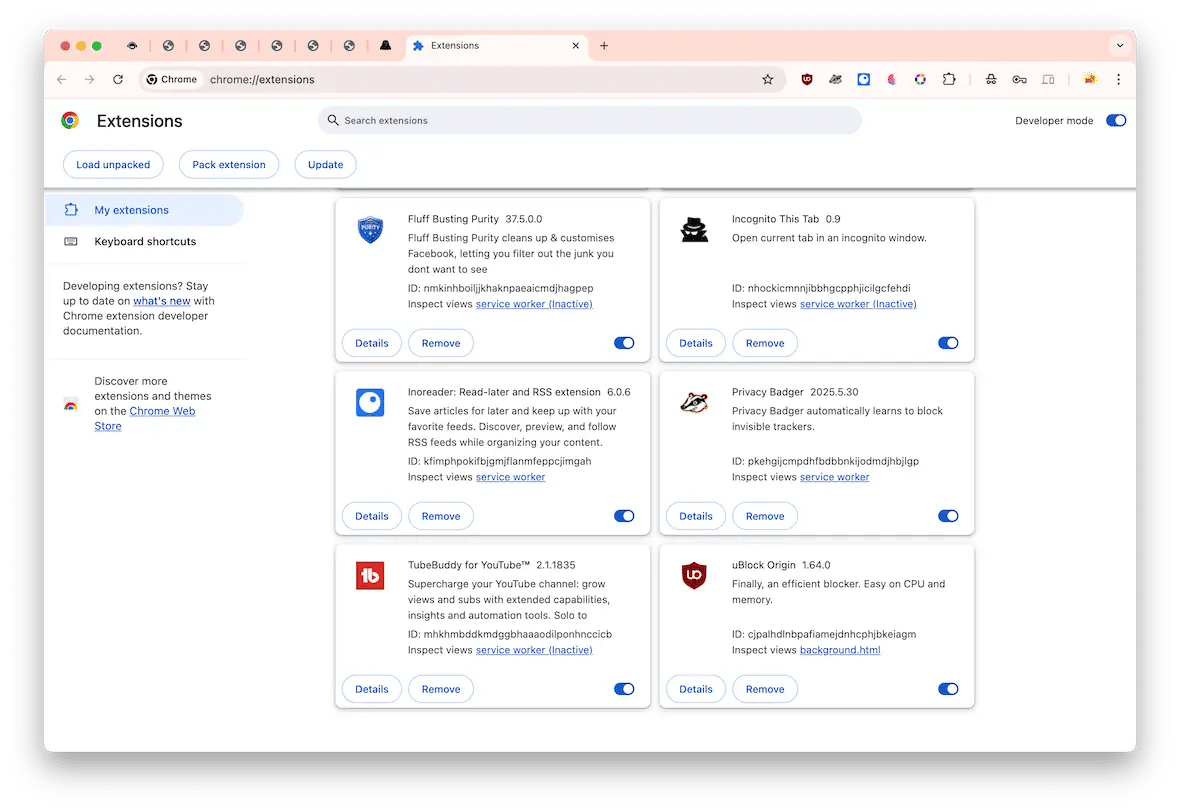The image size is (1180, 810).
Task: Click the Incognito This Tab toolbar icon
Action: [x=991, y=79]
